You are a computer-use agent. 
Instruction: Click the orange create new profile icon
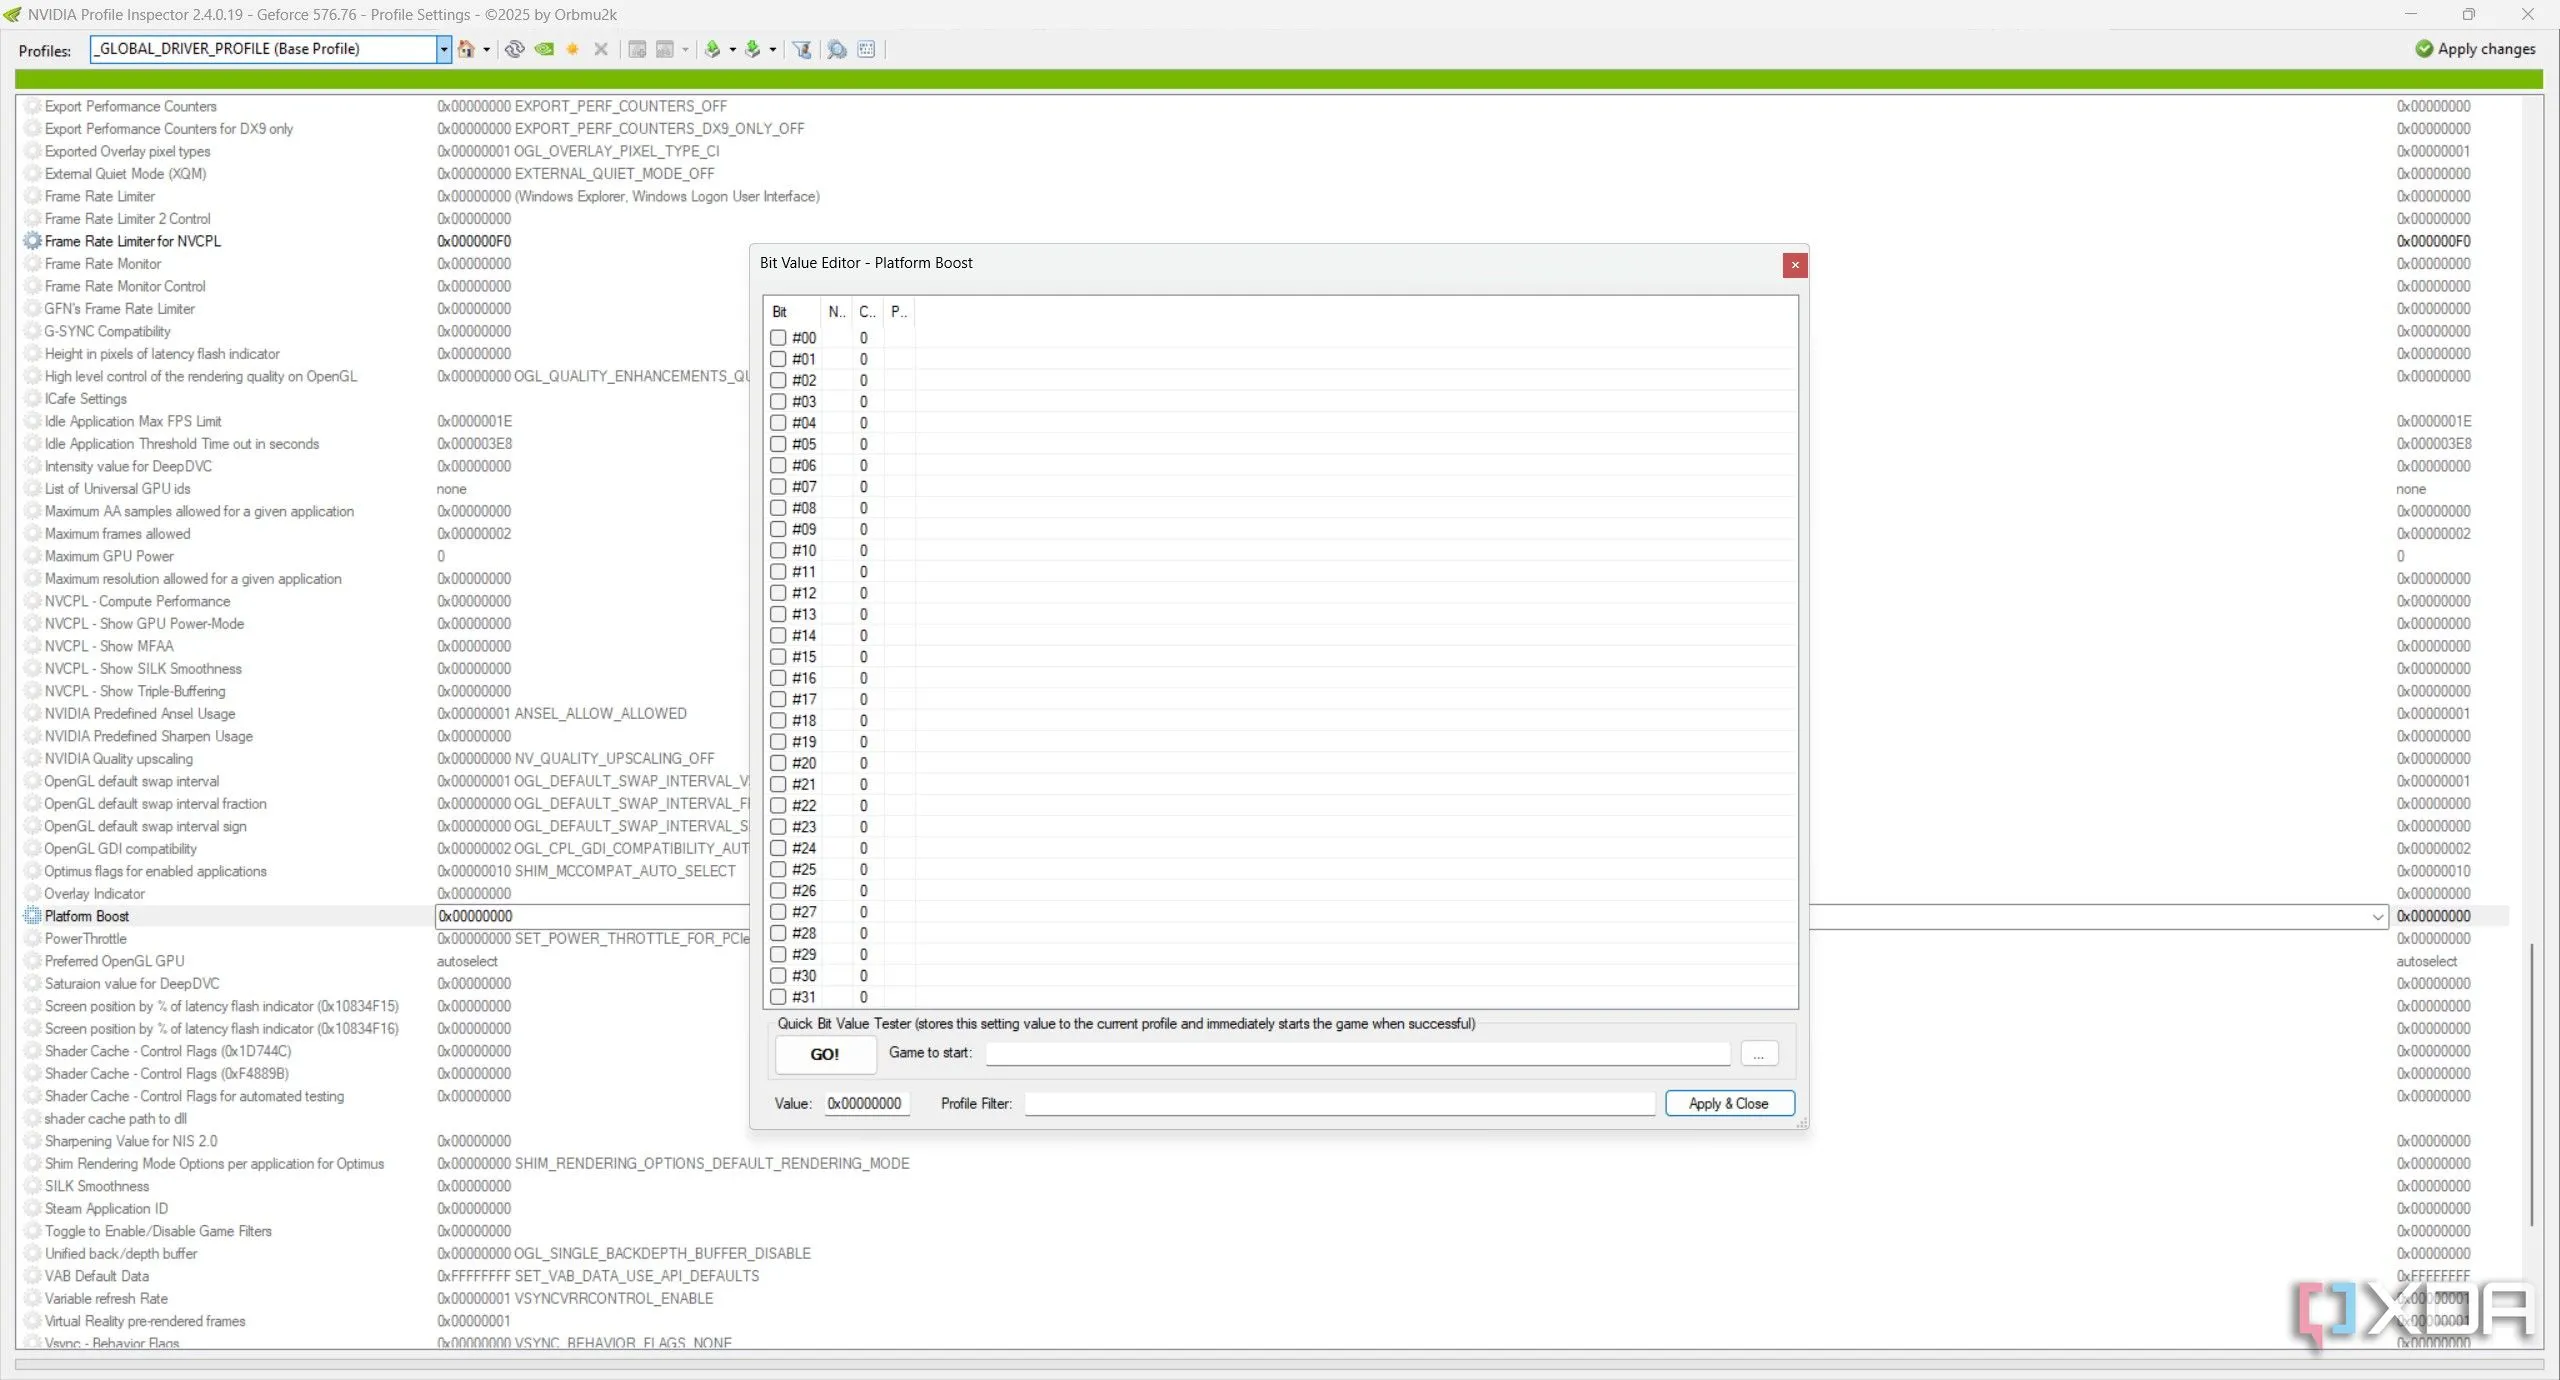(573, 49)
